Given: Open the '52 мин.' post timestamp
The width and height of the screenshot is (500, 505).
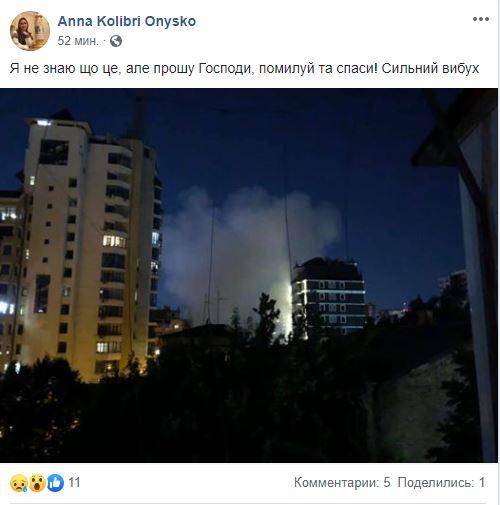Looking at the screenshot, I should (78, 41).
